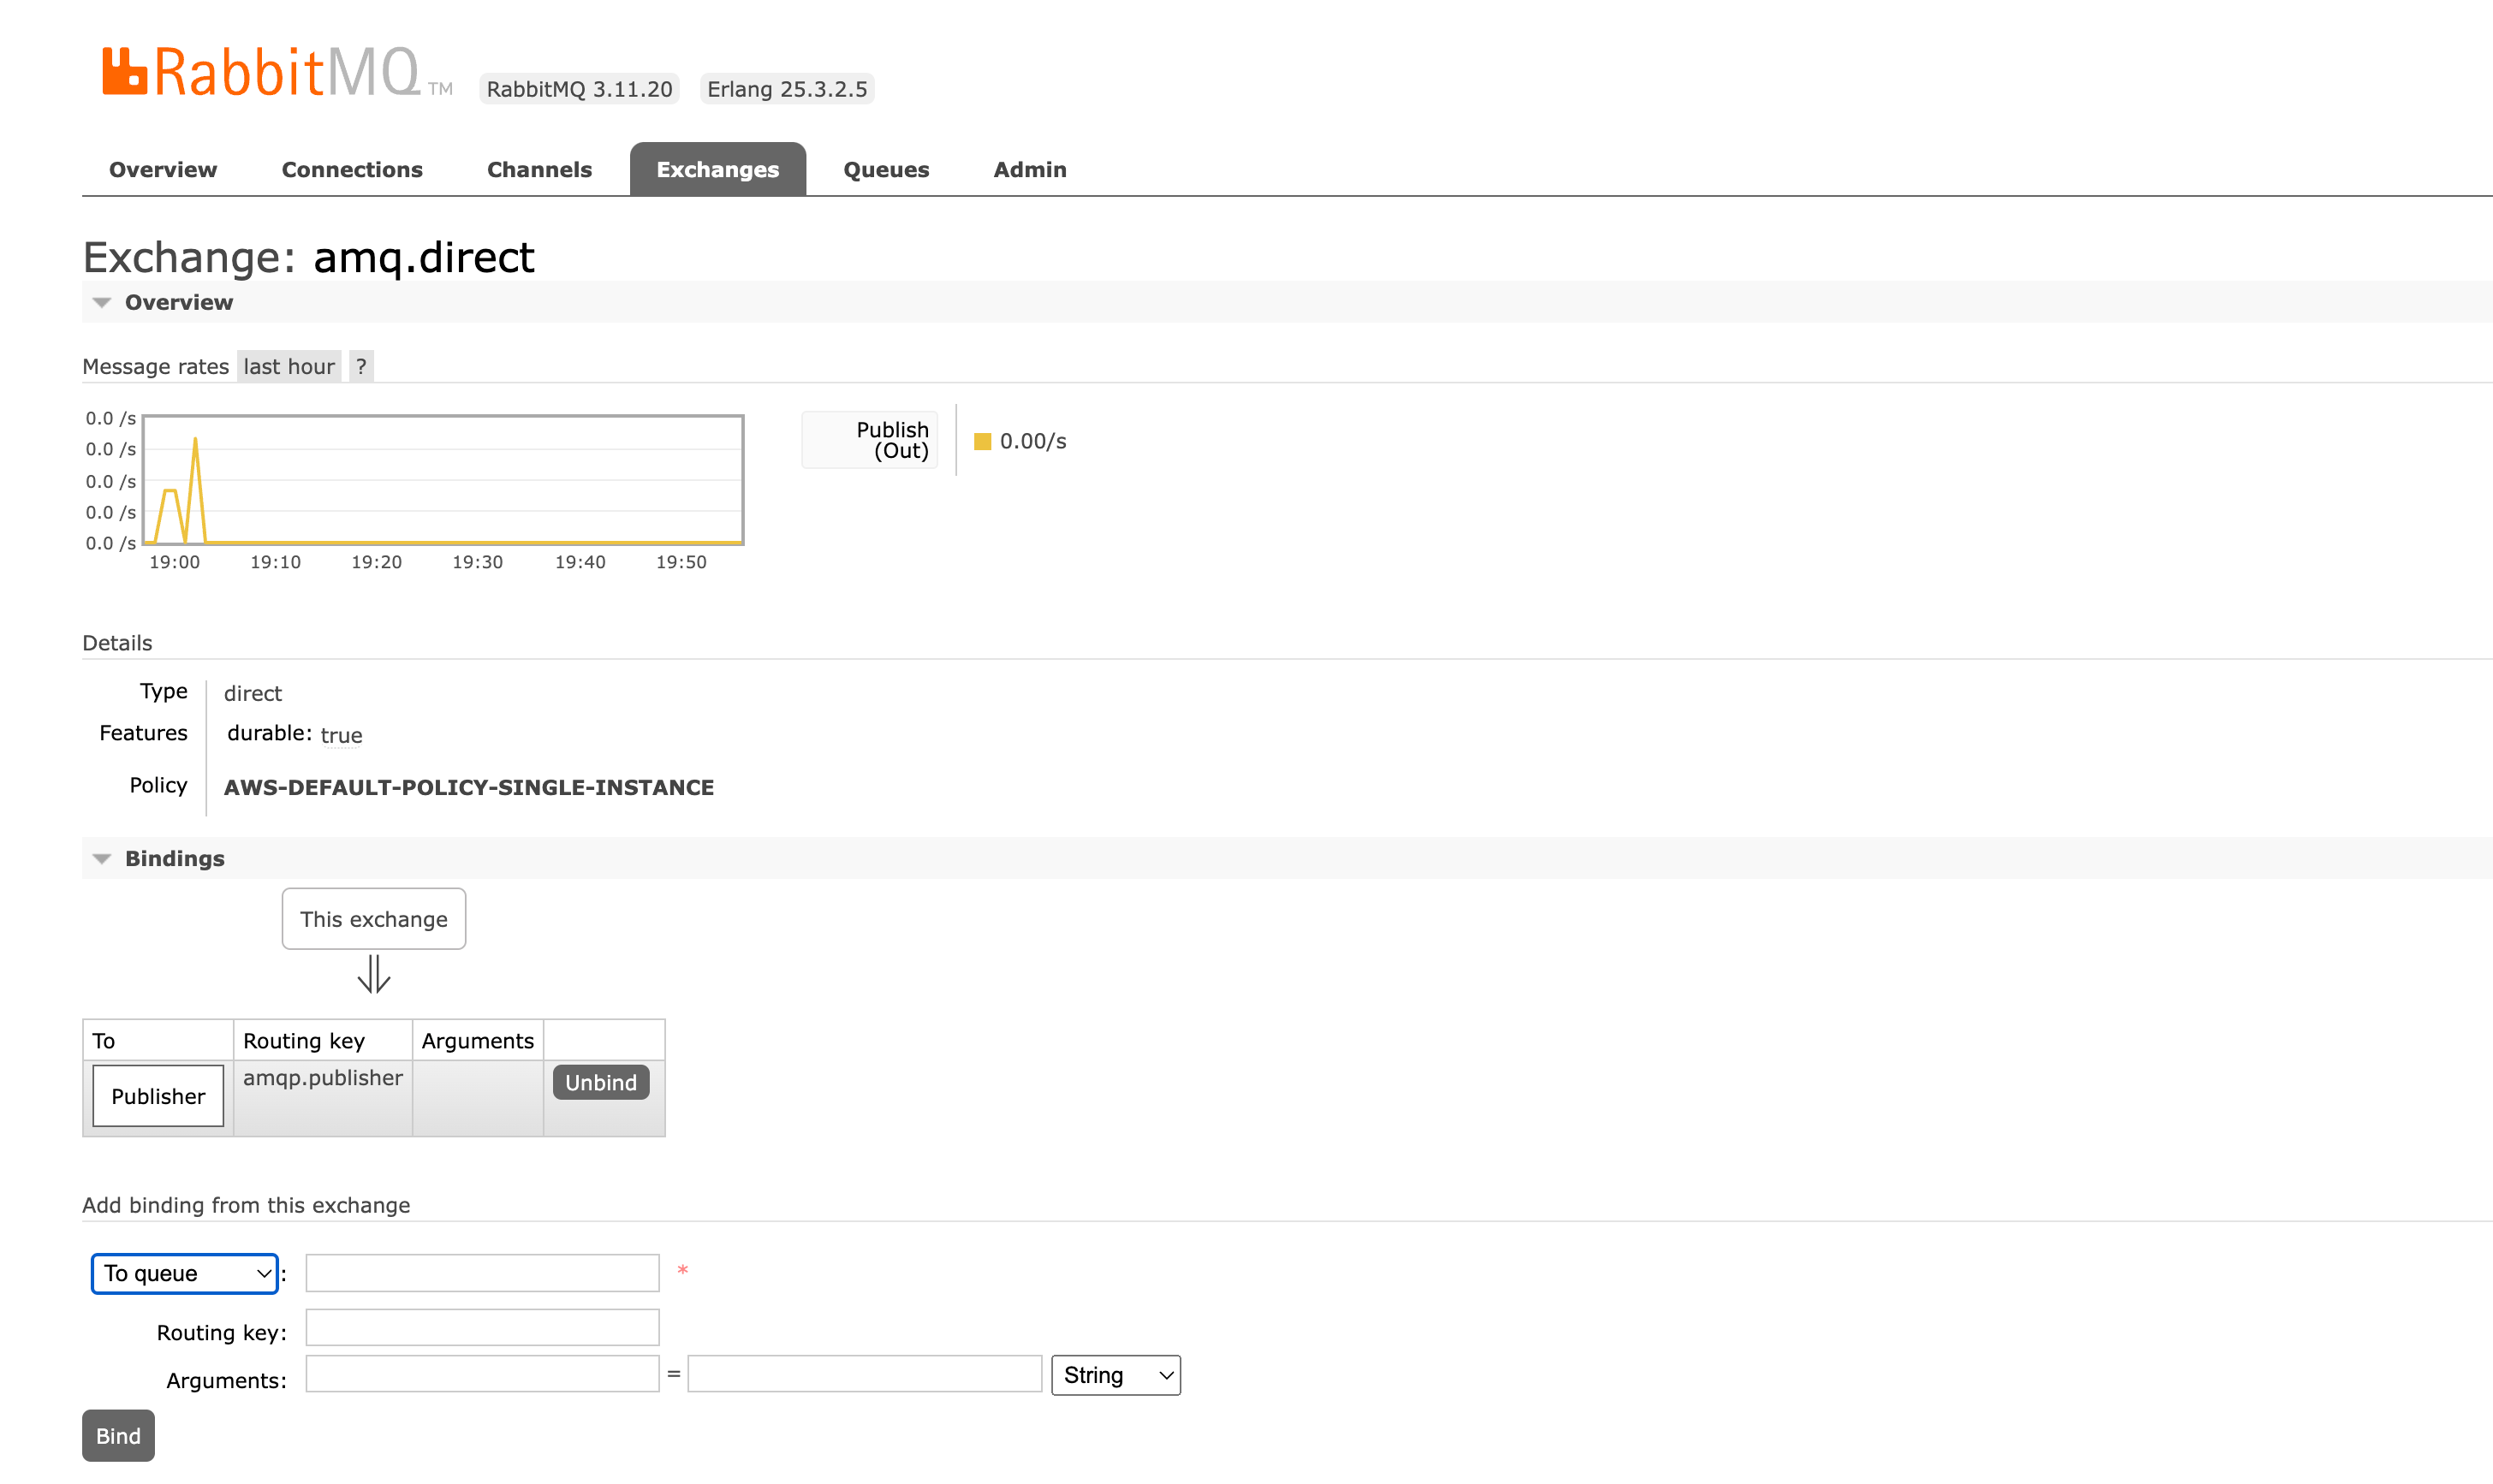The height and width of the screenshot is (1484, 2493).
Task: Click the Bind button
Action: [117, 1435]
